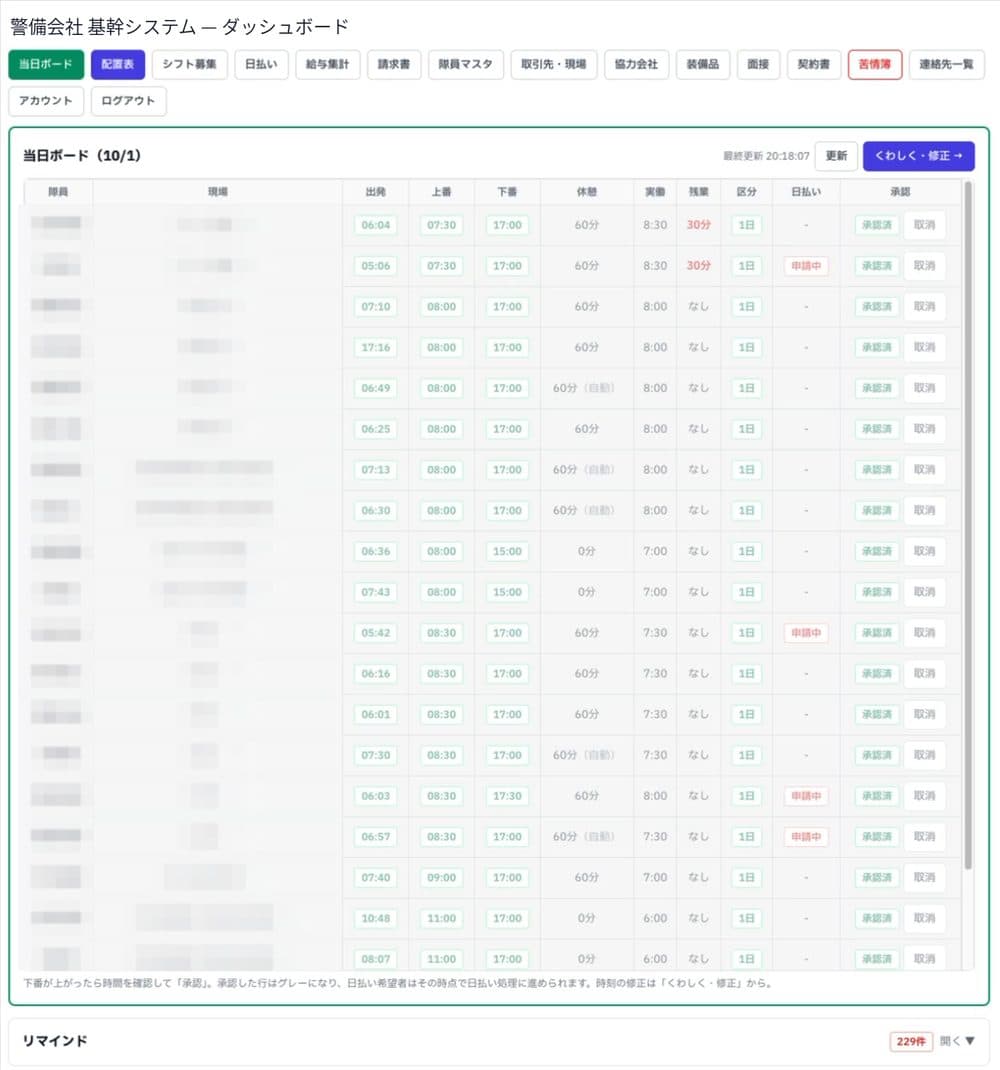Open the 配置表 tab
The height and width of the screenshot is (1070, 1000).
point(117,65)
